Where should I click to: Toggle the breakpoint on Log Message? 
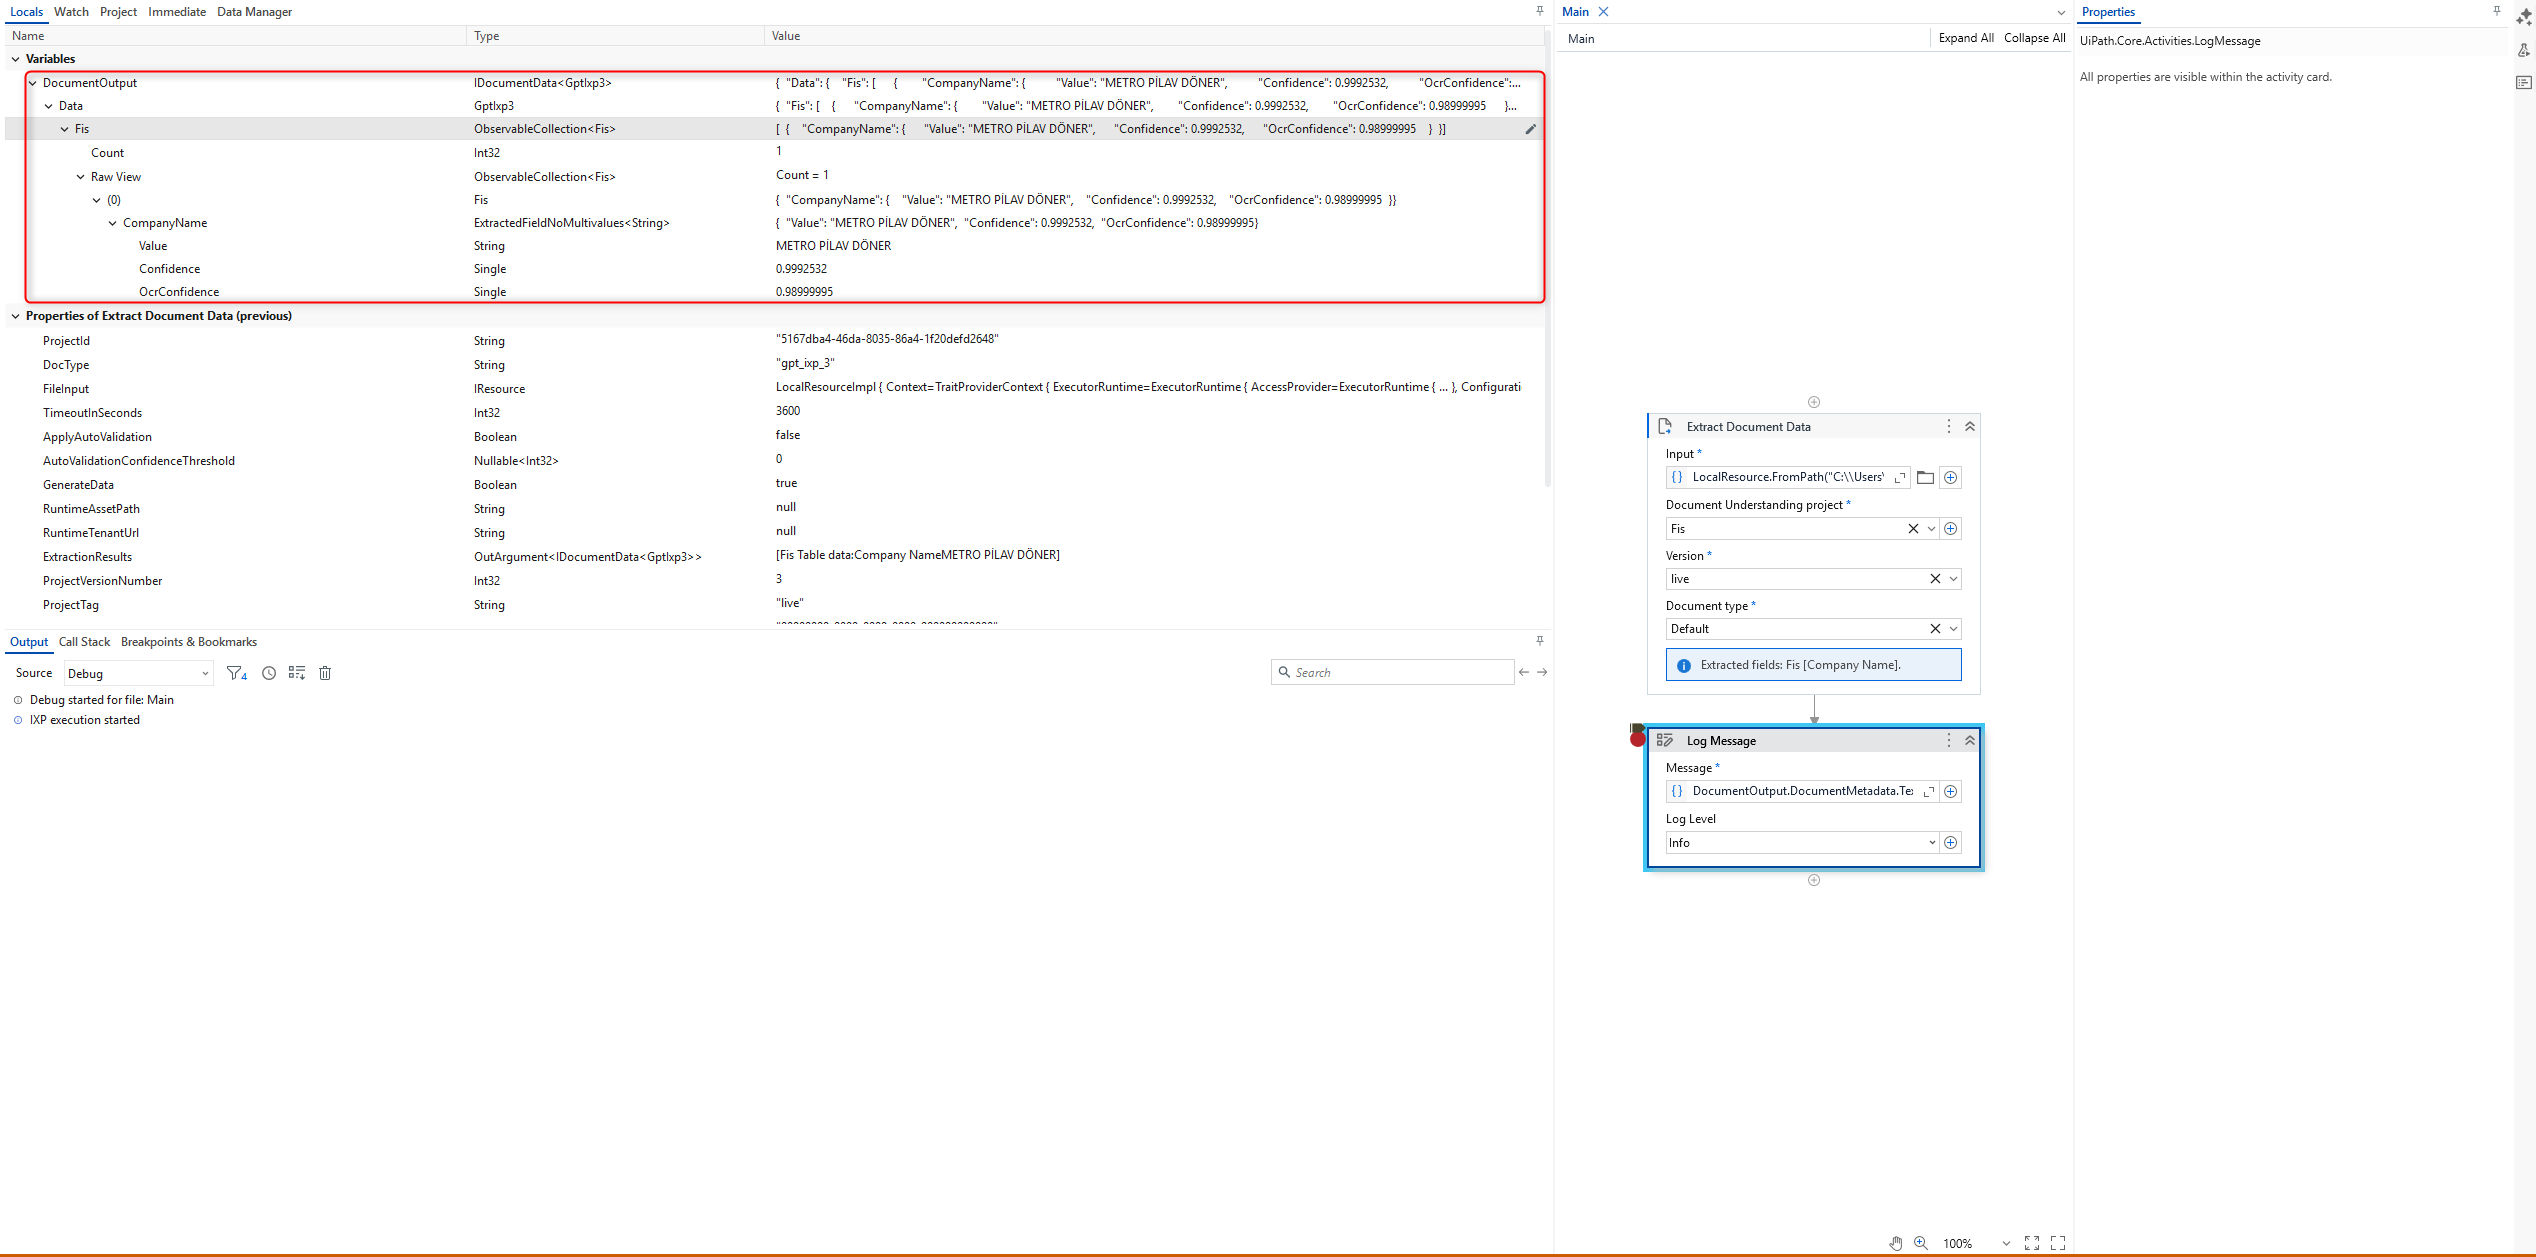tap(1637, 739)
